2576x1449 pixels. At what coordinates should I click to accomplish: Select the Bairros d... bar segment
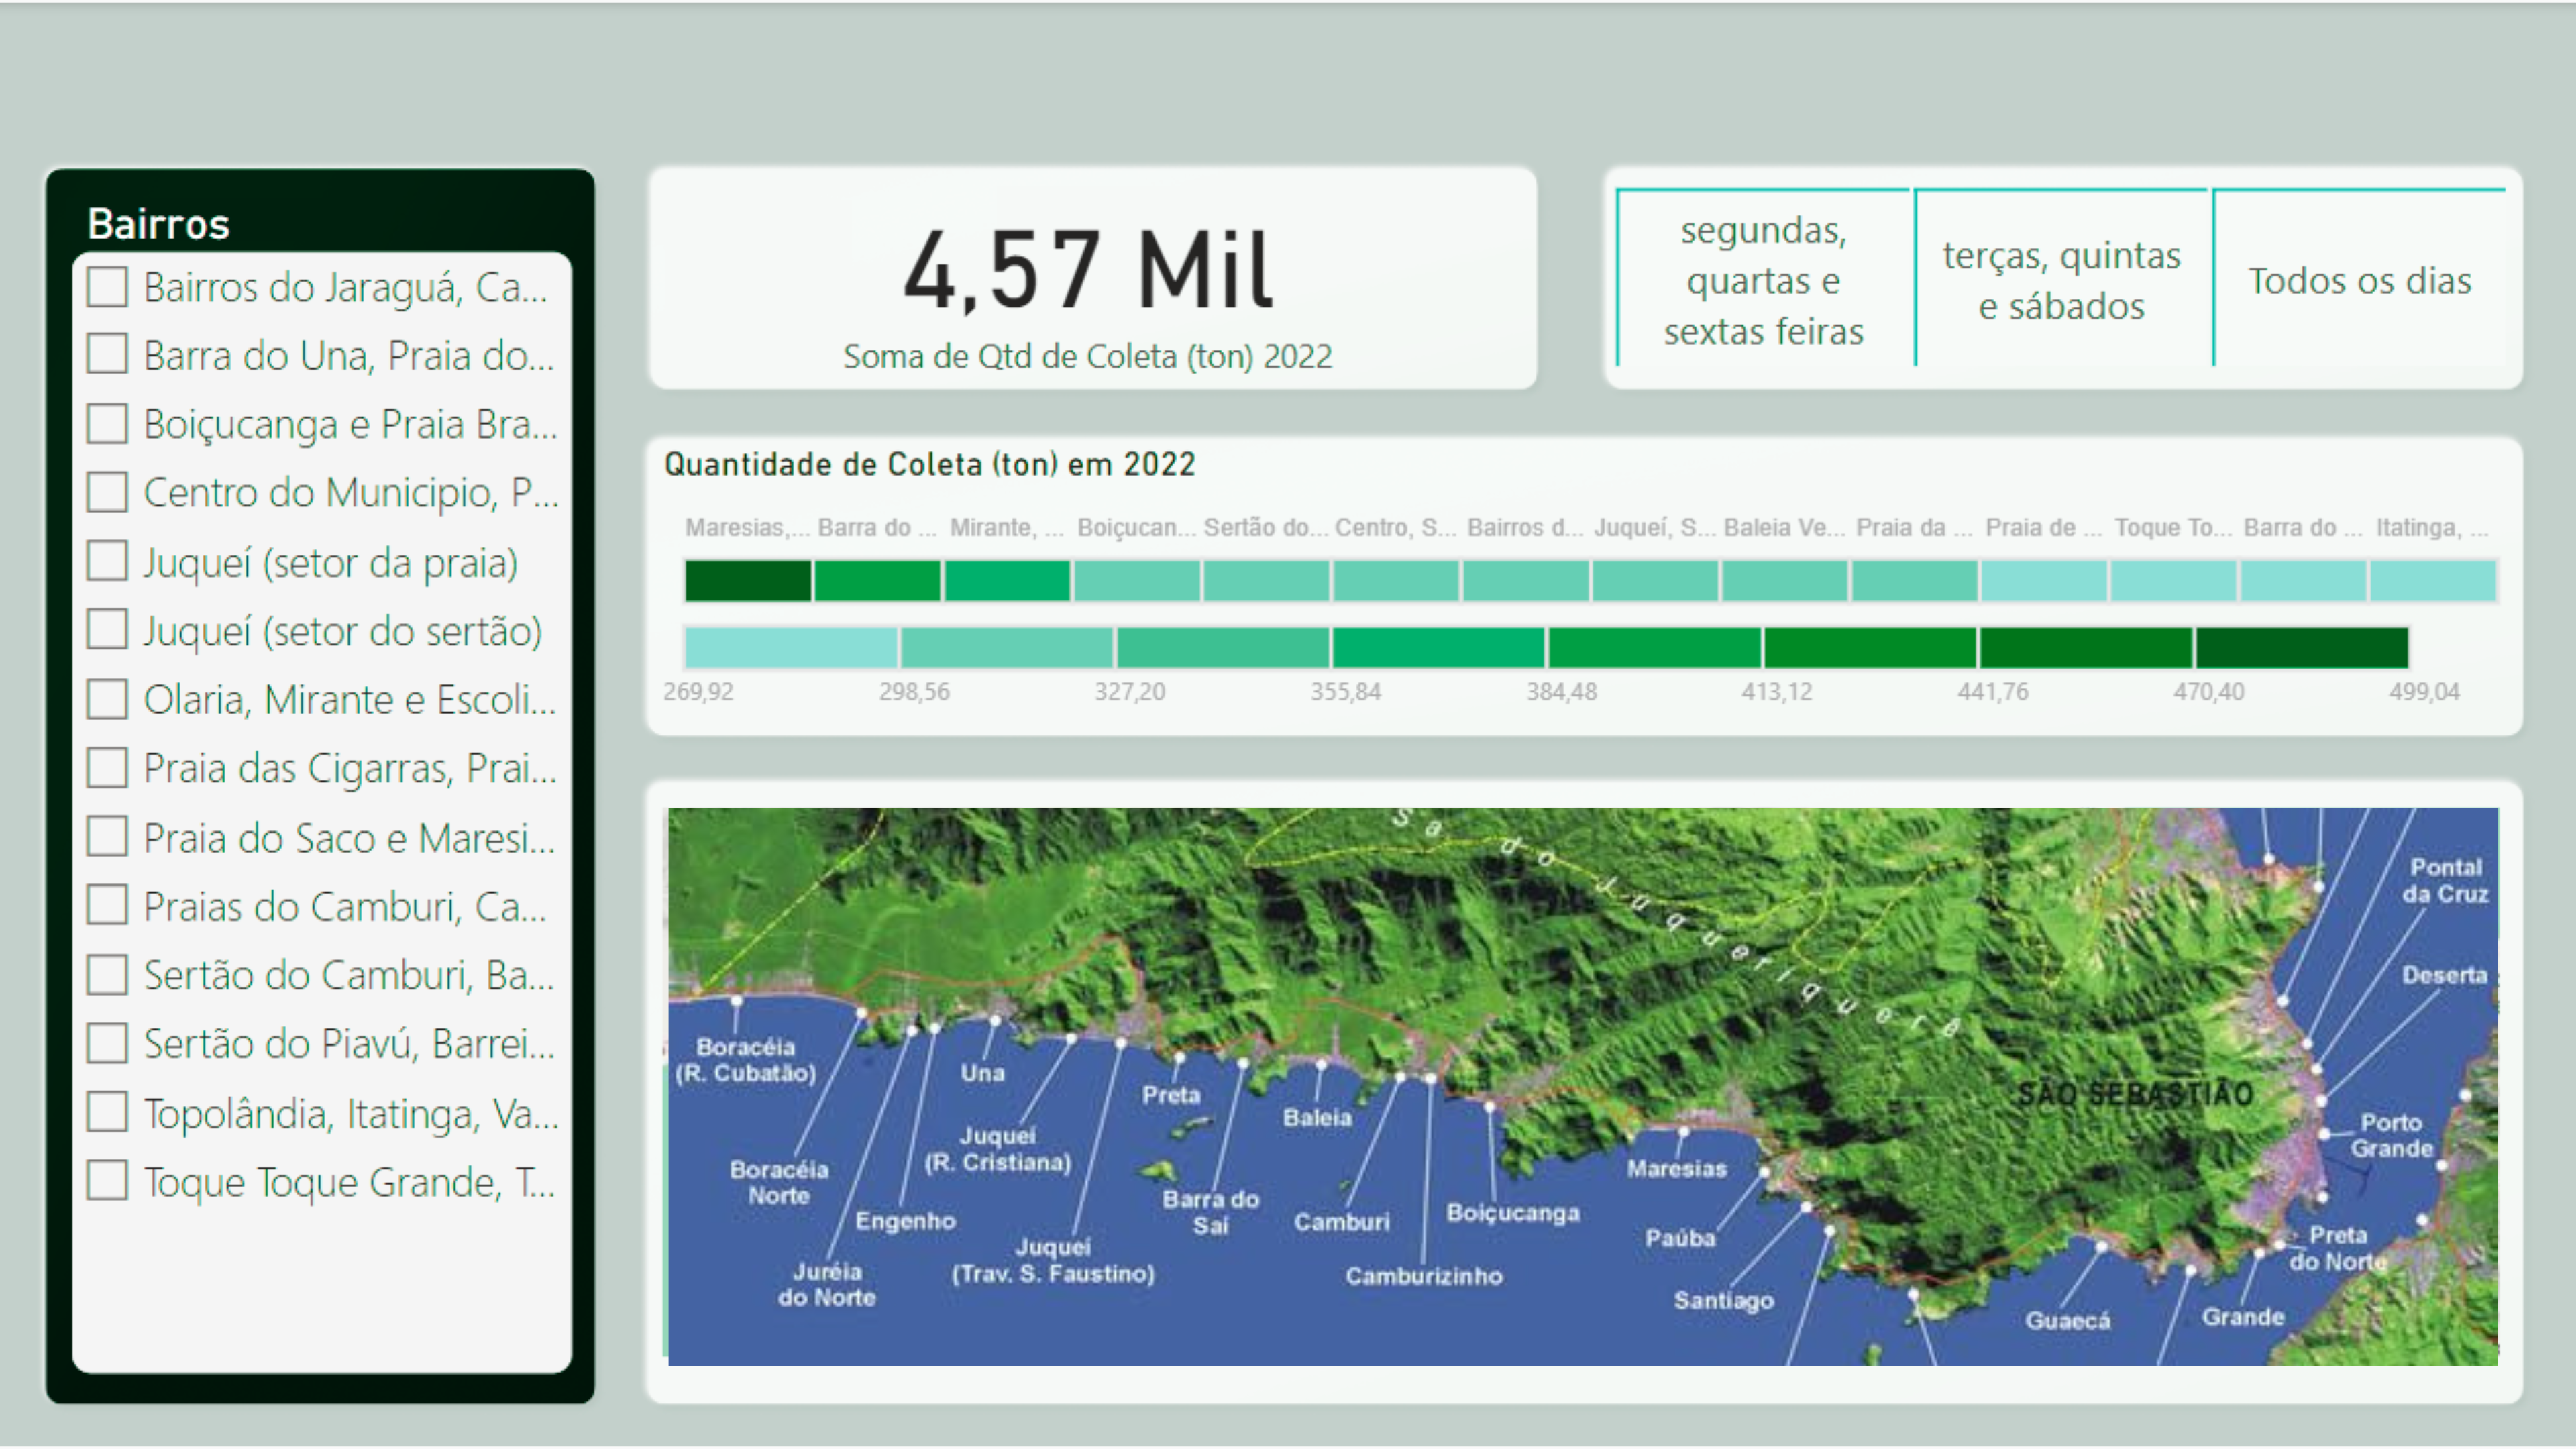point(1526,581)
